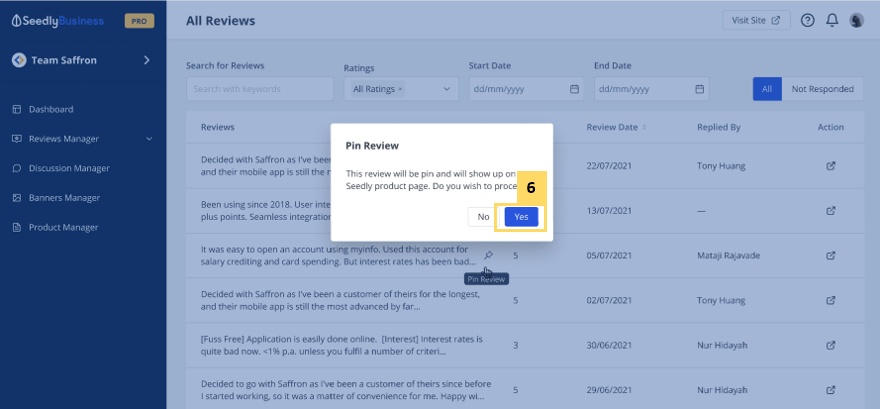
Task: Click the user profile avatar
Action: click(857, 20)
